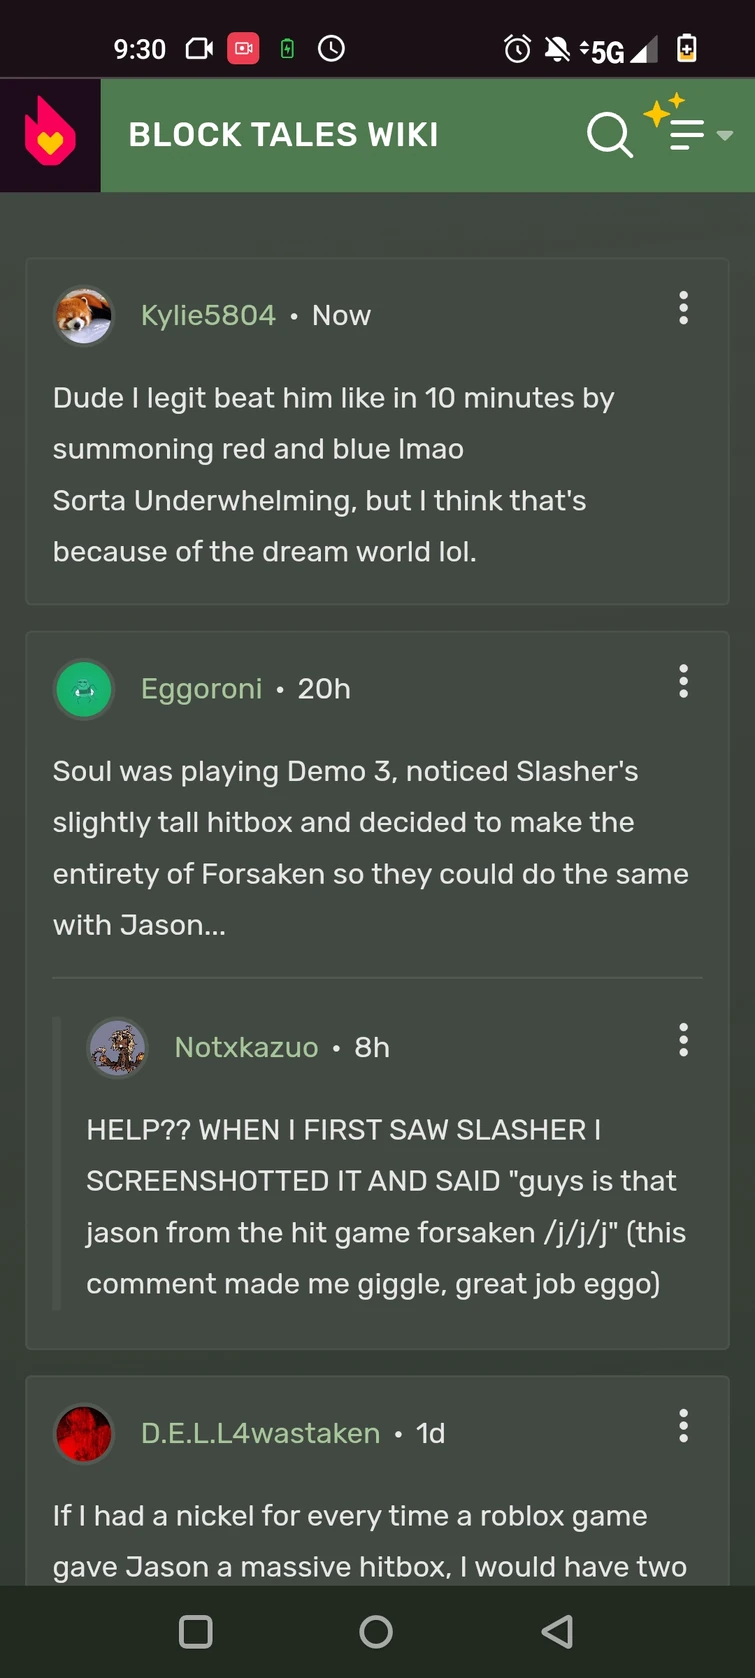Click the Block Tales Wiki flame logo

(x=50, y=134)
